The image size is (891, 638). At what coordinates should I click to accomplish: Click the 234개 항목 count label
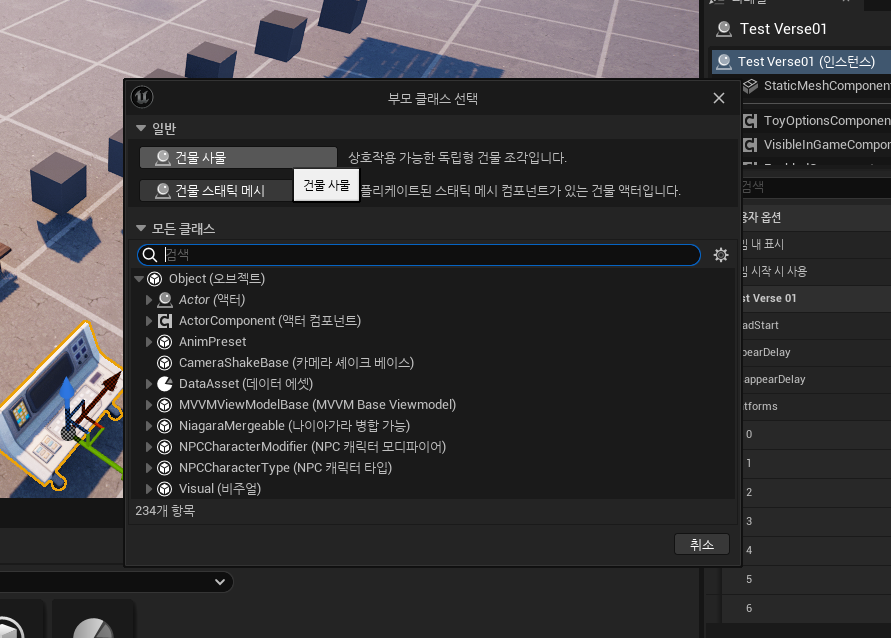pos(165,511)
